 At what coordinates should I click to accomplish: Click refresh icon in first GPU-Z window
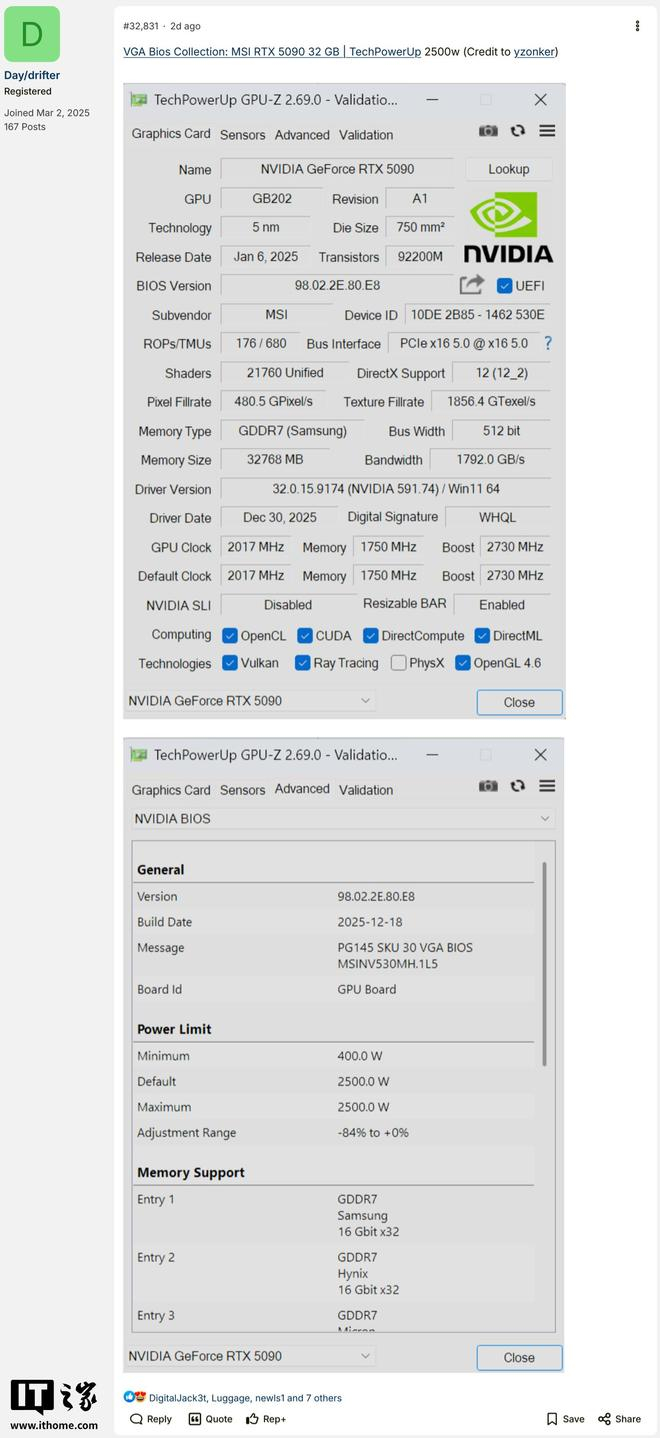518,131
